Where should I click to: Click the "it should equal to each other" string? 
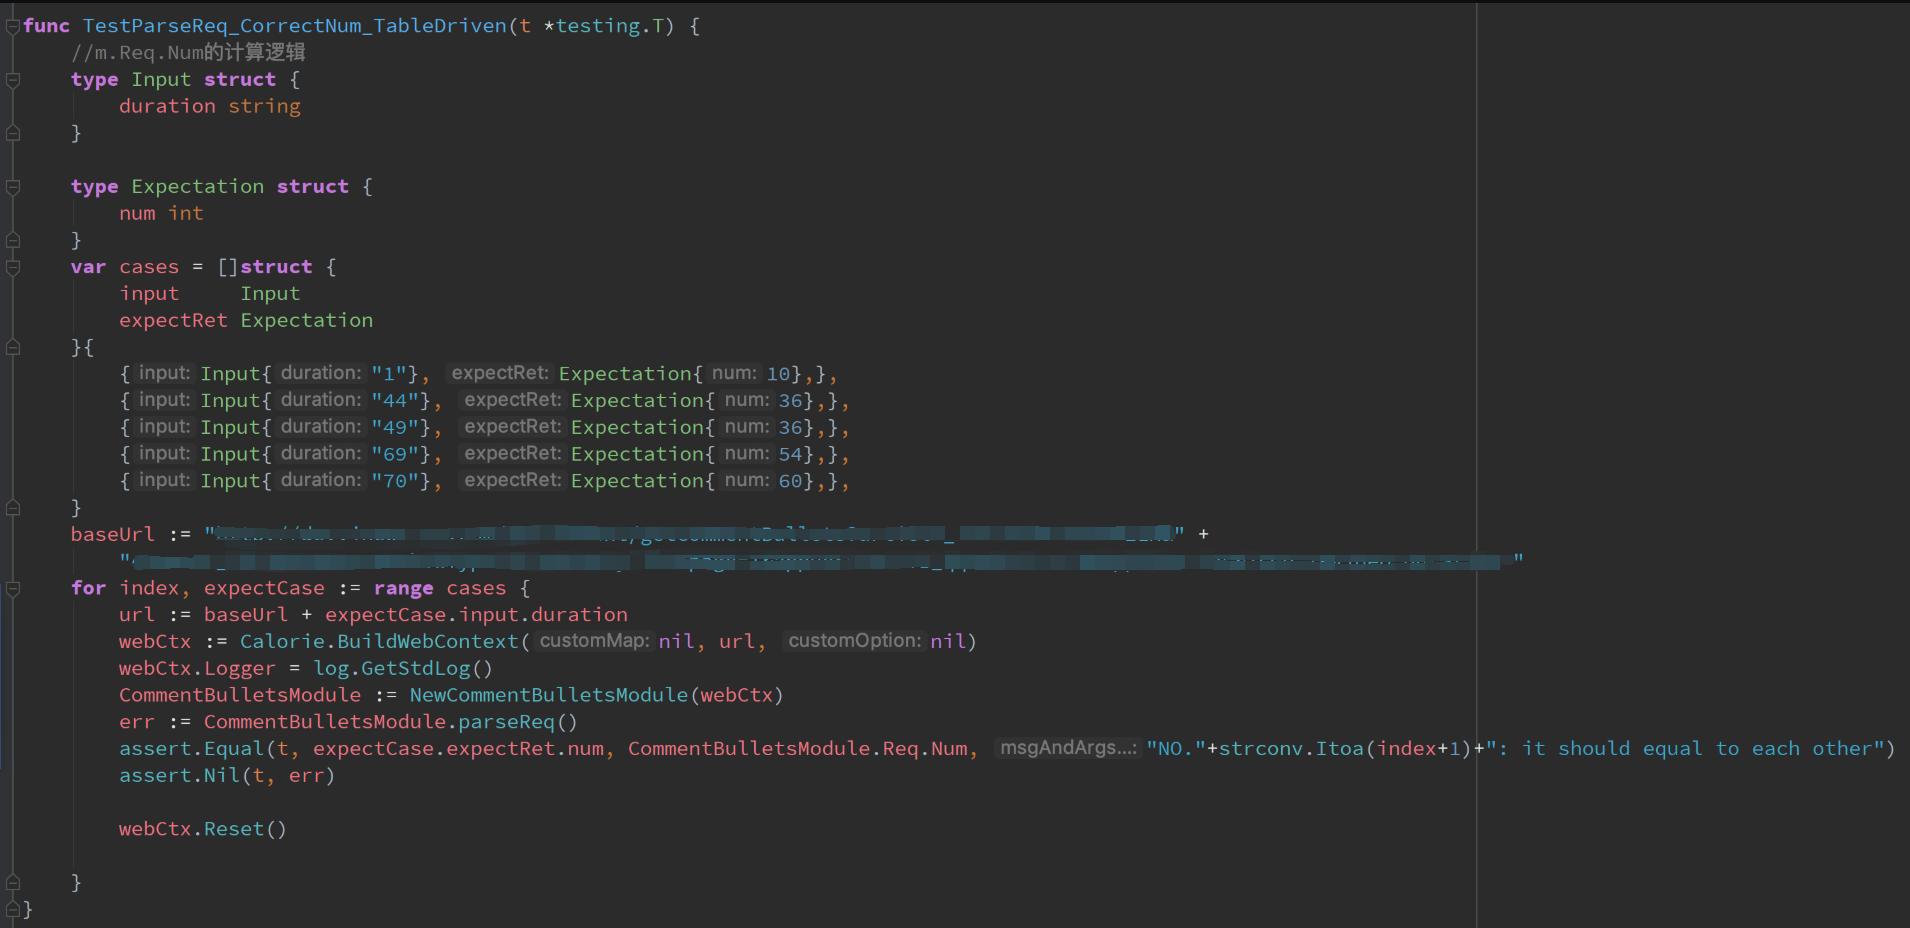1686,749
